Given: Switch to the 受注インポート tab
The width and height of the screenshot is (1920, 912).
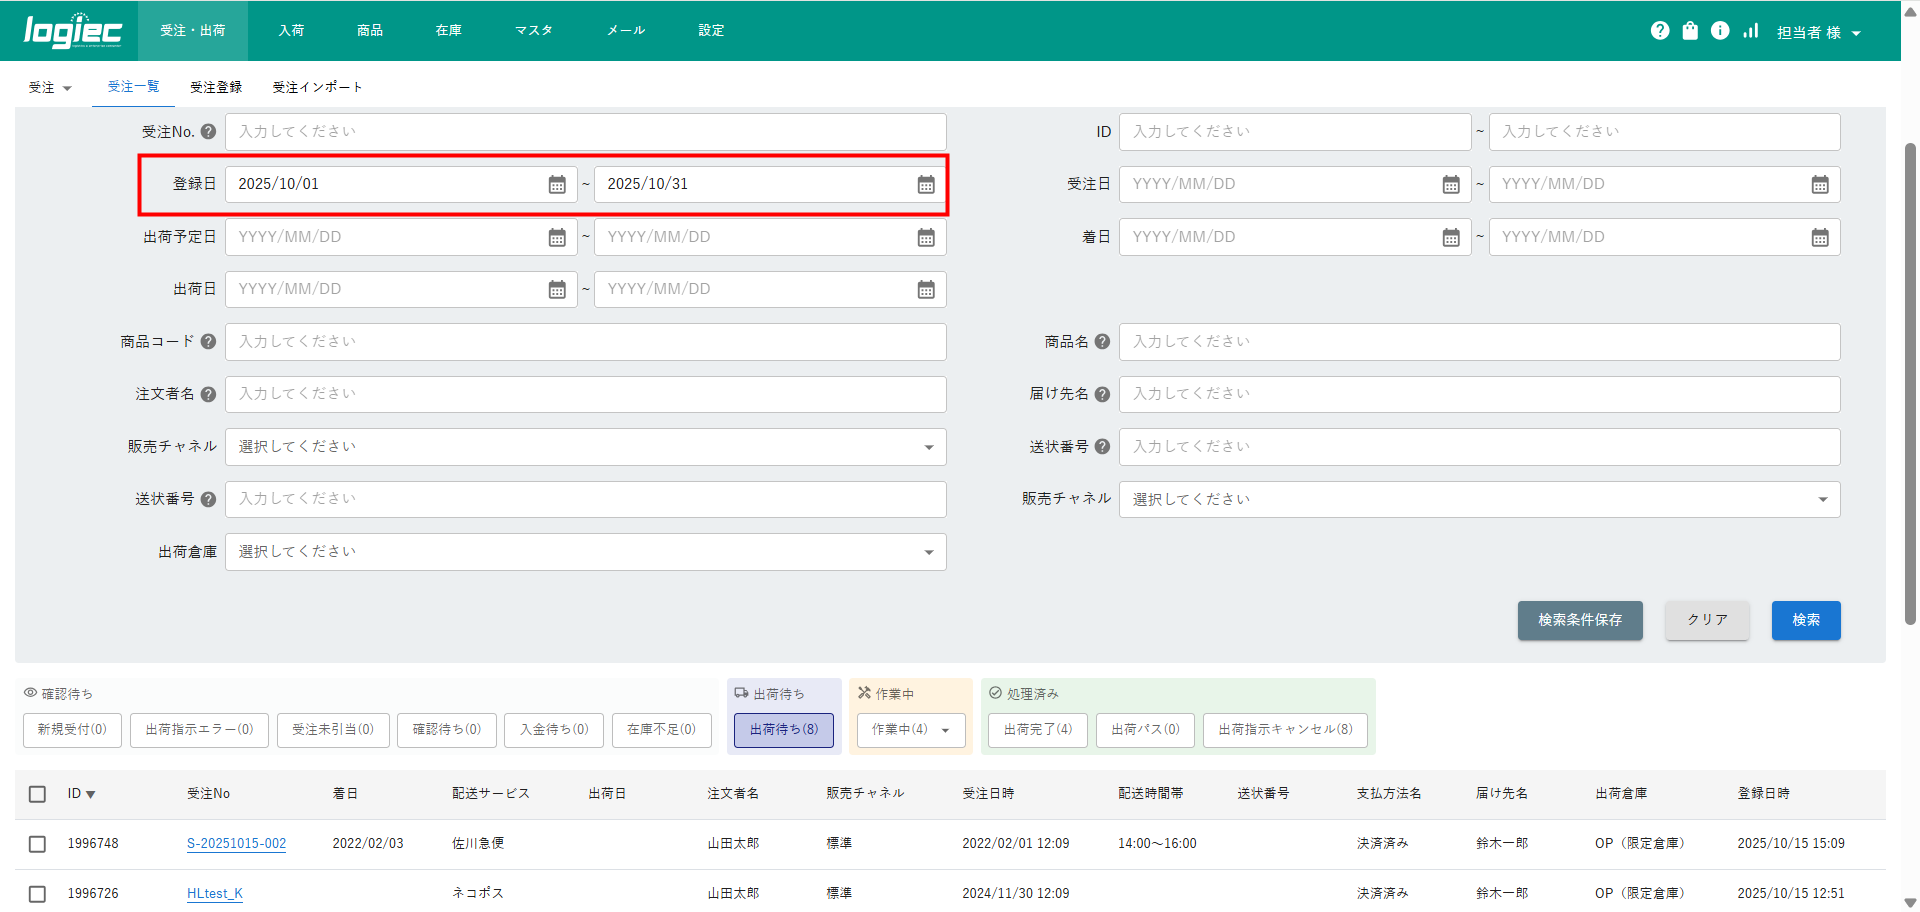Looking at the screenshot, I should [317, 88].
